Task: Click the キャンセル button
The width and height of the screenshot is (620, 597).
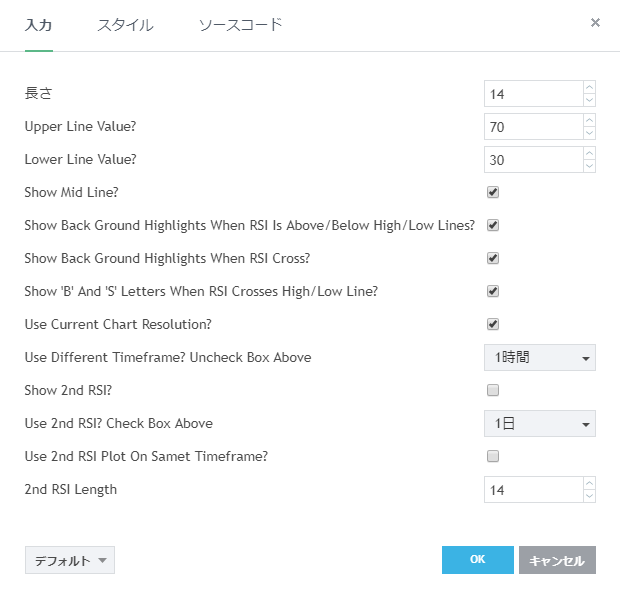Action: point(557,560)
